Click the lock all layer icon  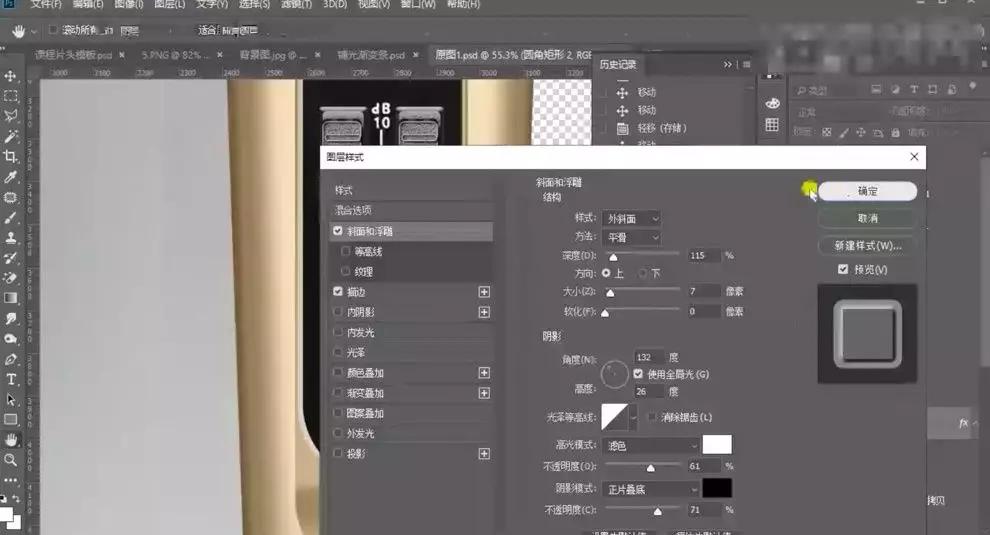[x=895, y=133]
